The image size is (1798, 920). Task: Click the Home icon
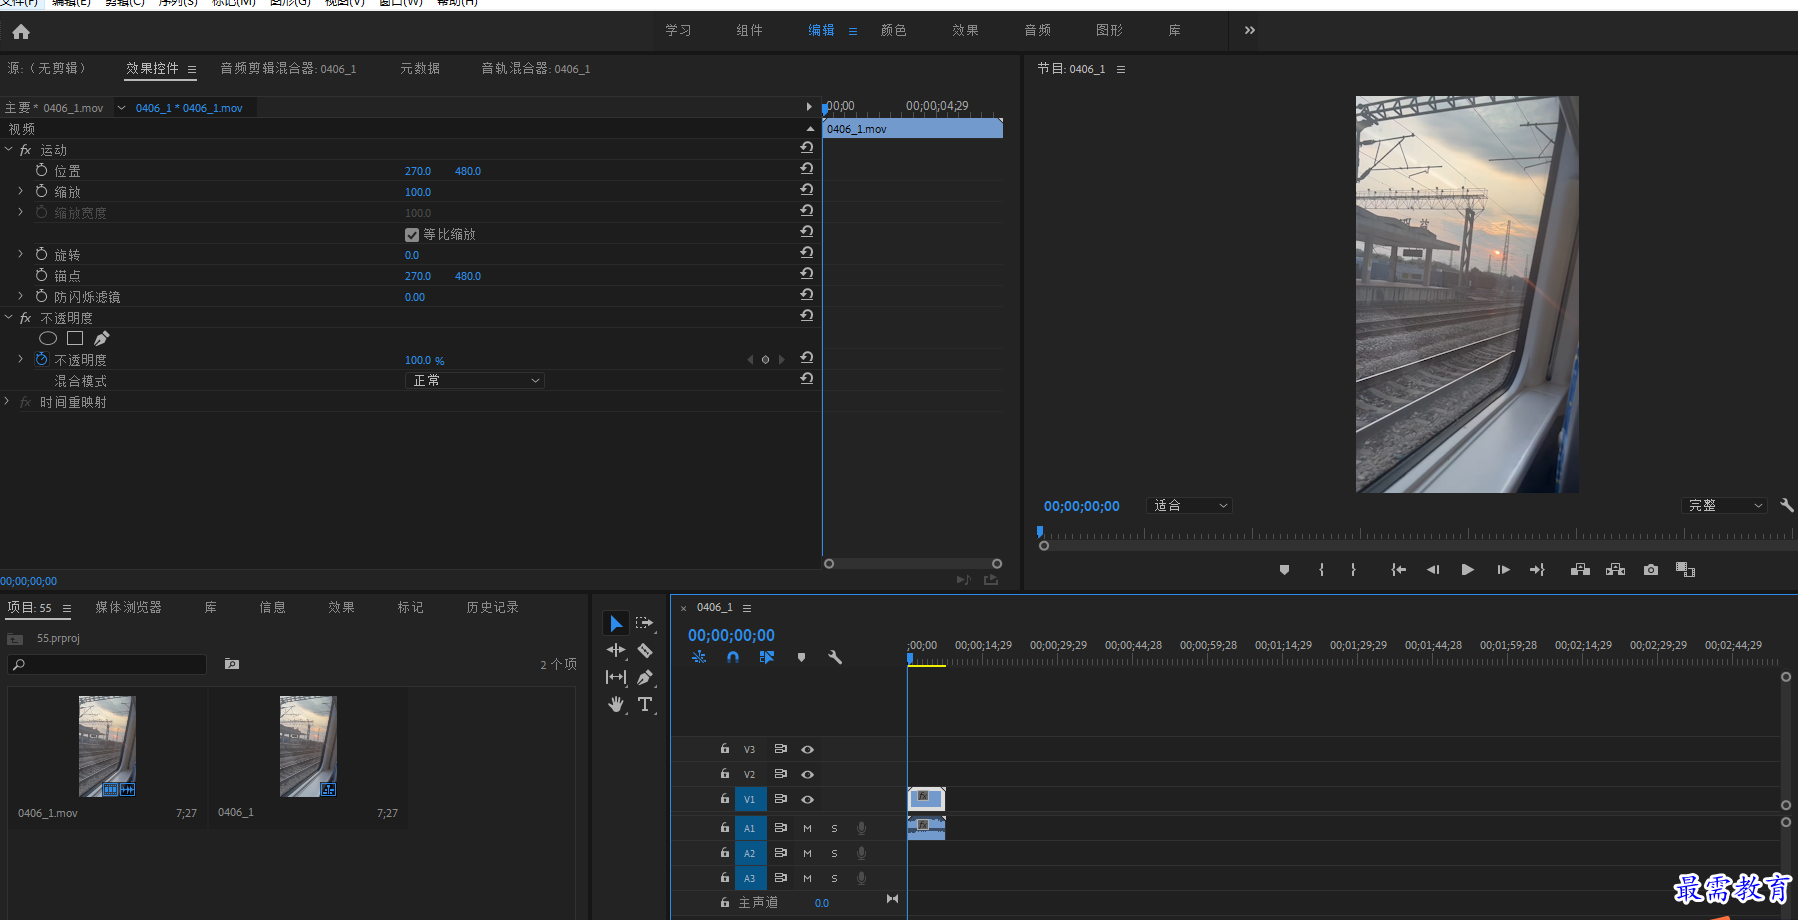pyautogui.click(x=21, y=32)
